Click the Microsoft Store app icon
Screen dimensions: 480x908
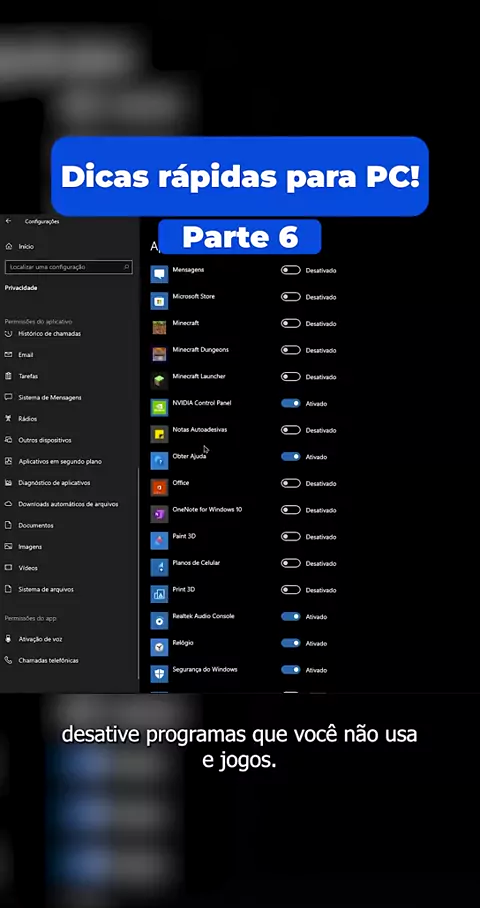click(159, 301)
